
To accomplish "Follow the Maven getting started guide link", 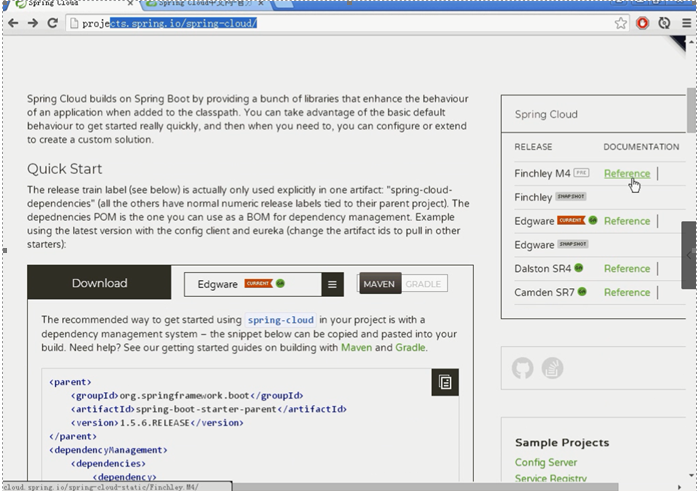I will [x=356, y=347].
